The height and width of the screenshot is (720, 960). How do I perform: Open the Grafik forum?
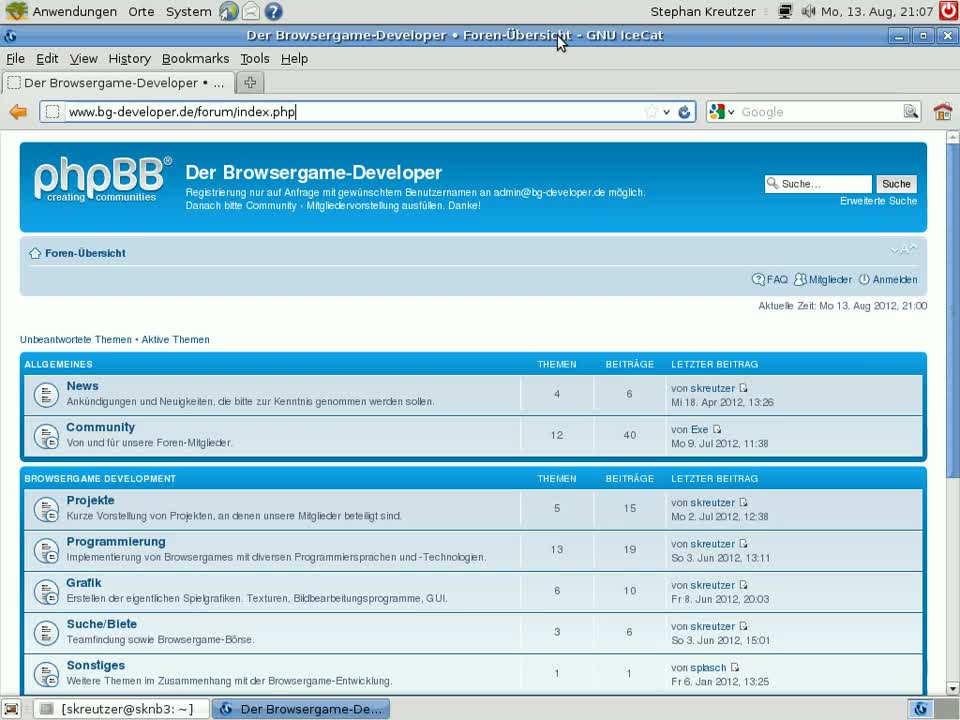pos(84,582)
